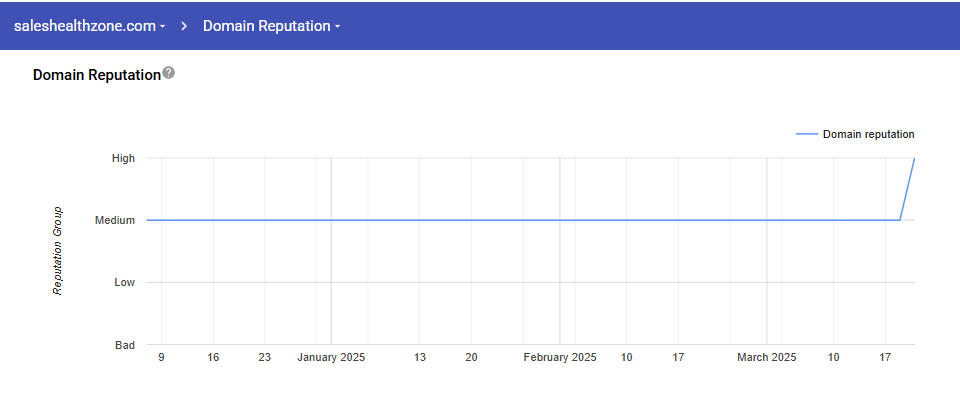Click the High reputation axis label
This screenshot has height=402, width=960.
tap(124, 158)
